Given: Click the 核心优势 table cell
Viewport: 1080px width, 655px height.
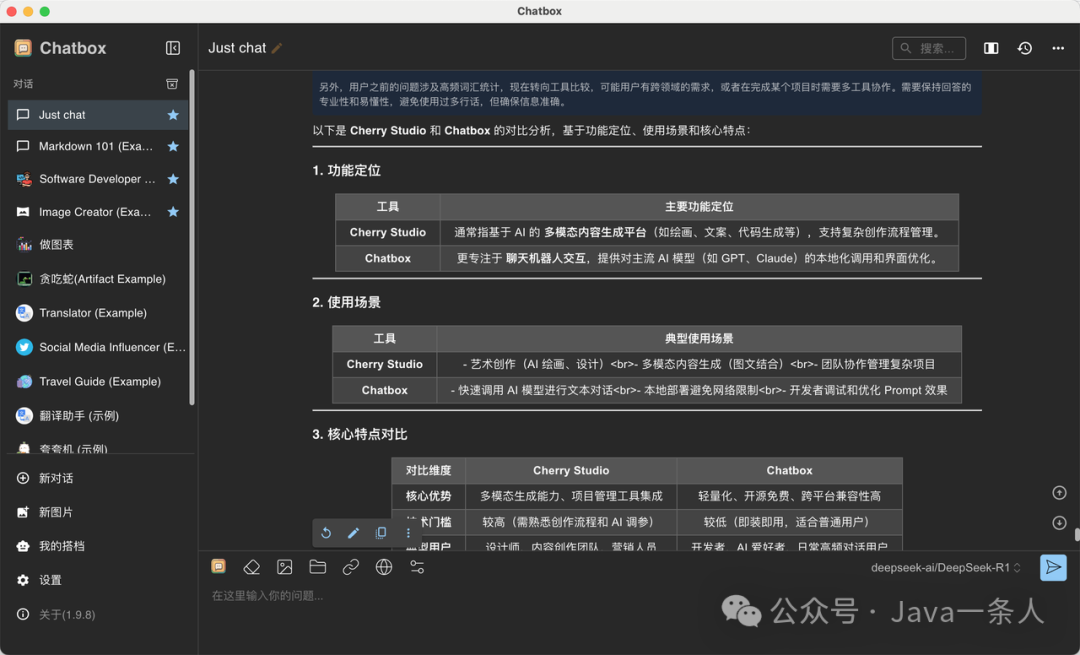Looking at the screenshot, I should [428, 496].
